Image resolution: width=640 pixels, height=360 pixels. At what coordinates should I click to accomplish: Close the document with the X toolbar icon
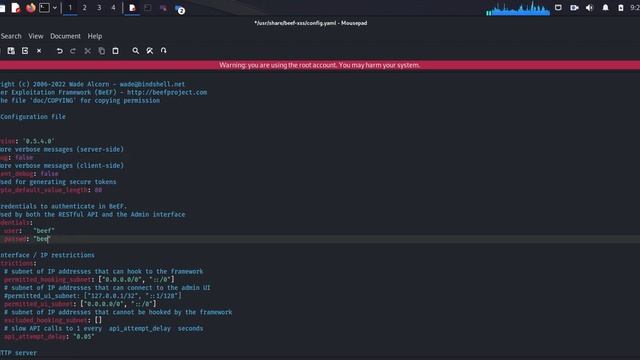point(39,51)
